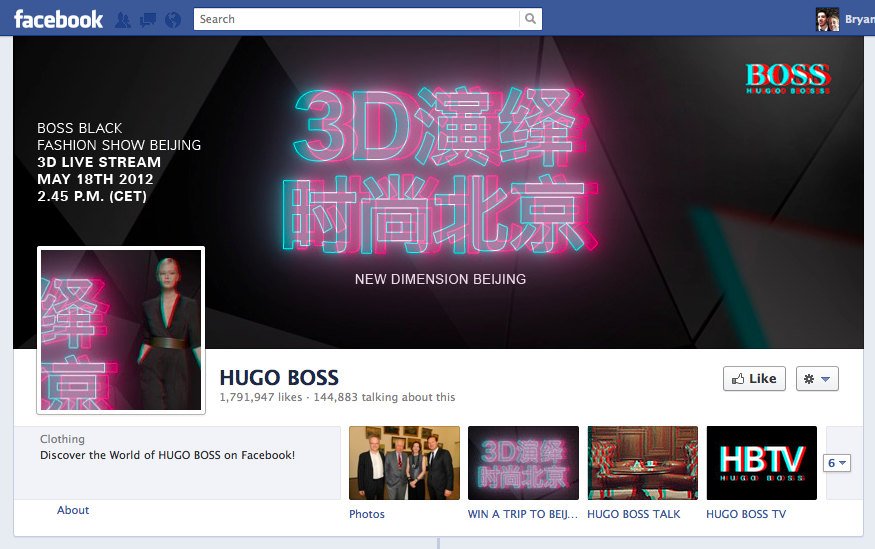This screenshot has height=549, width=875.
Task: Click the HUGO BOSS page title
Action: (279, 378)
